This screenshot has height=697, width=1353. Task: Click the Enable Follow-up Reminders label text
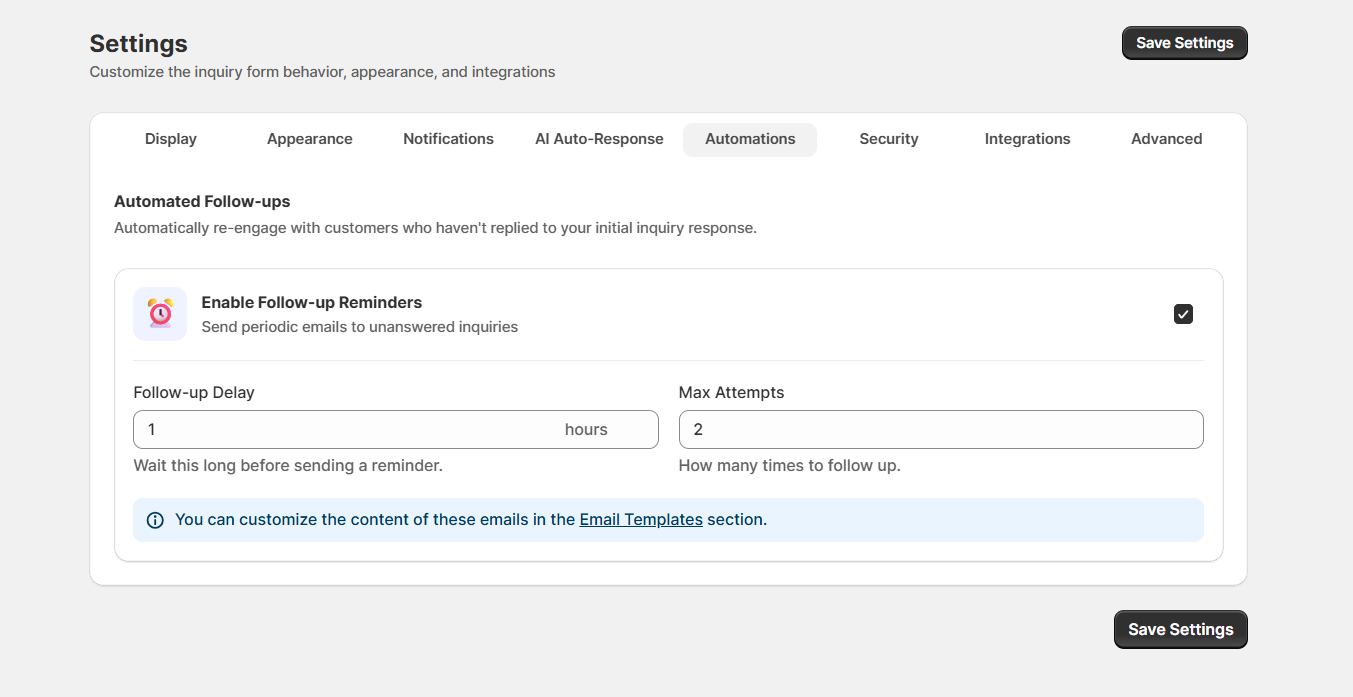312,302
